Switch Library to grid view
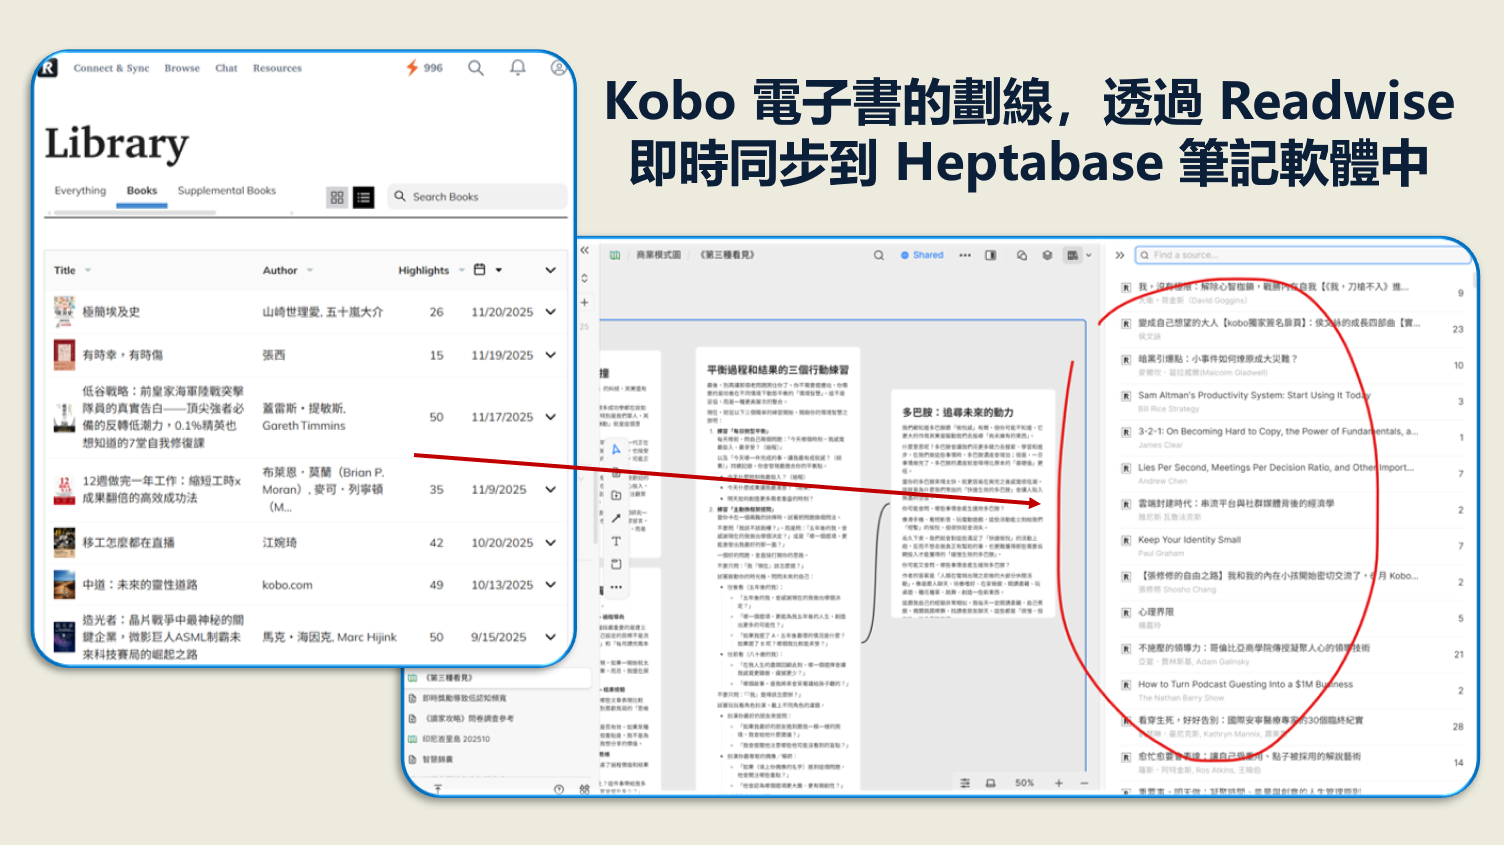The width and height of the screenshot is (1504, 845). coord(337,197)
